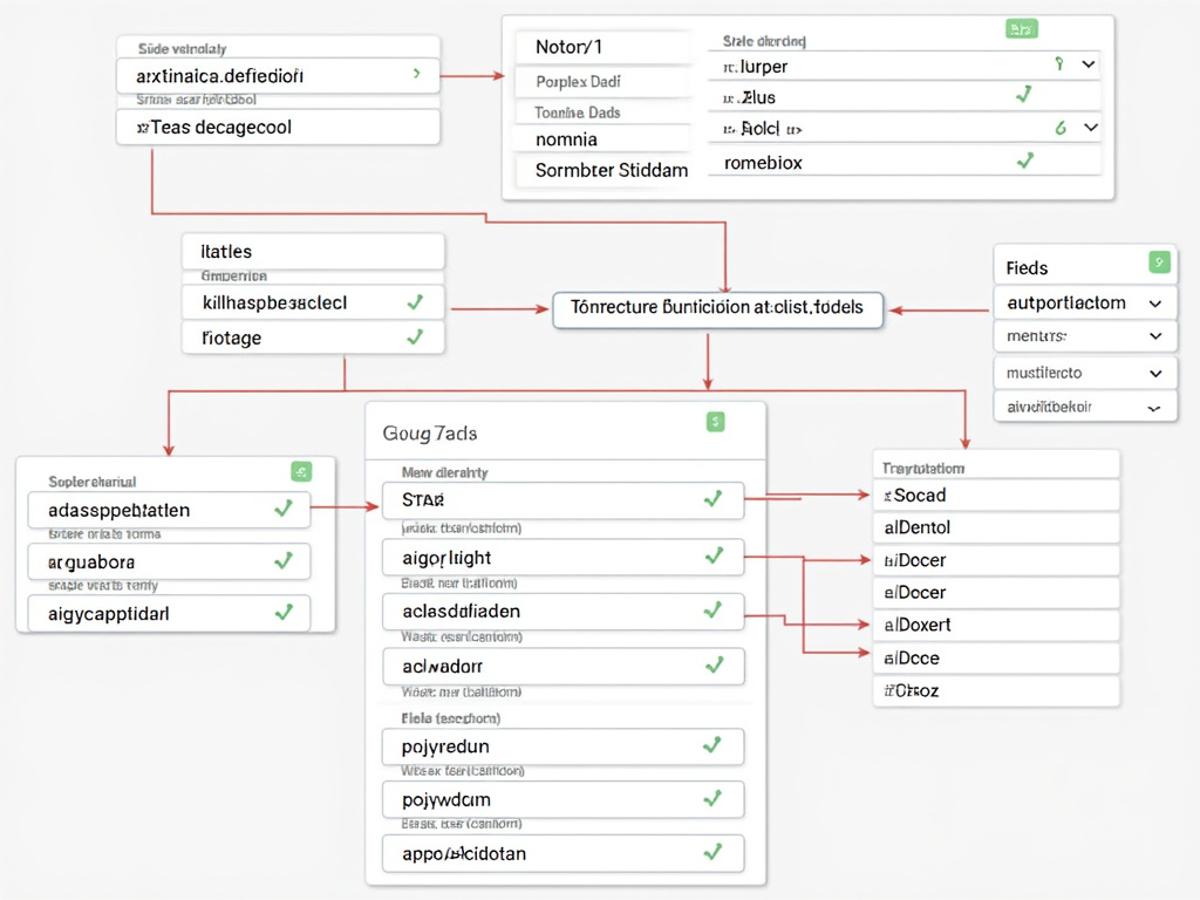The height and width of the screenshot is (900, 1200).
Task: Click the central Tonrecture Bunticioion button
Action: [718, 309]
